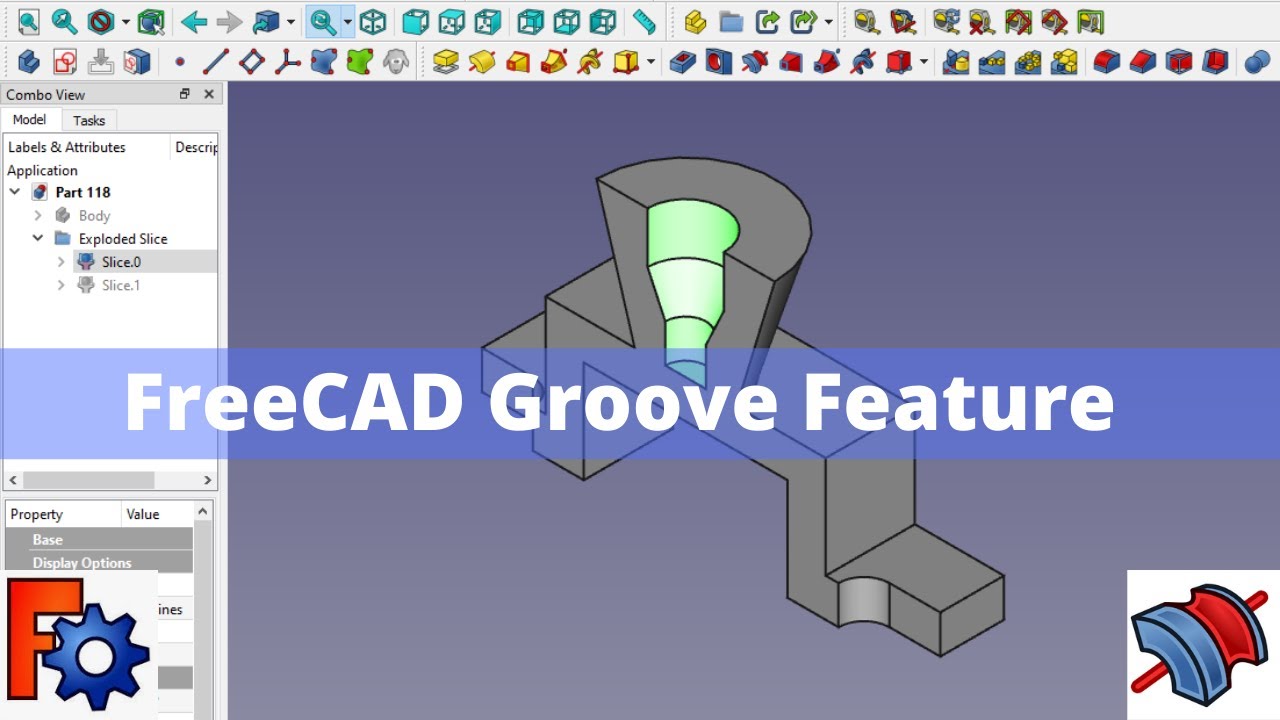Click the Pocket tool

pyautogui.click(x=683, y=62)
